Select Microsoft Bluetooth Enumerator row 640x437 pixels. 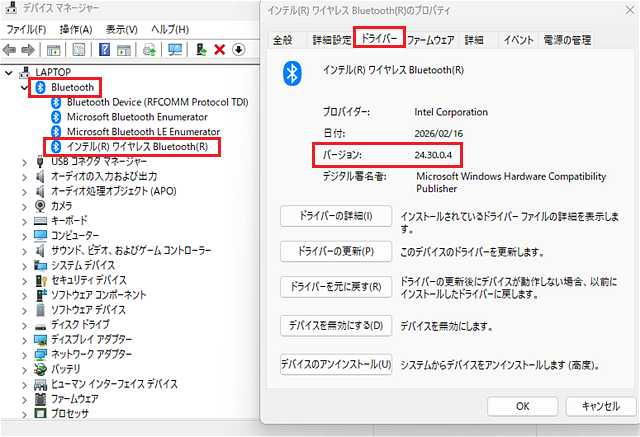click(x=129, y=117)
